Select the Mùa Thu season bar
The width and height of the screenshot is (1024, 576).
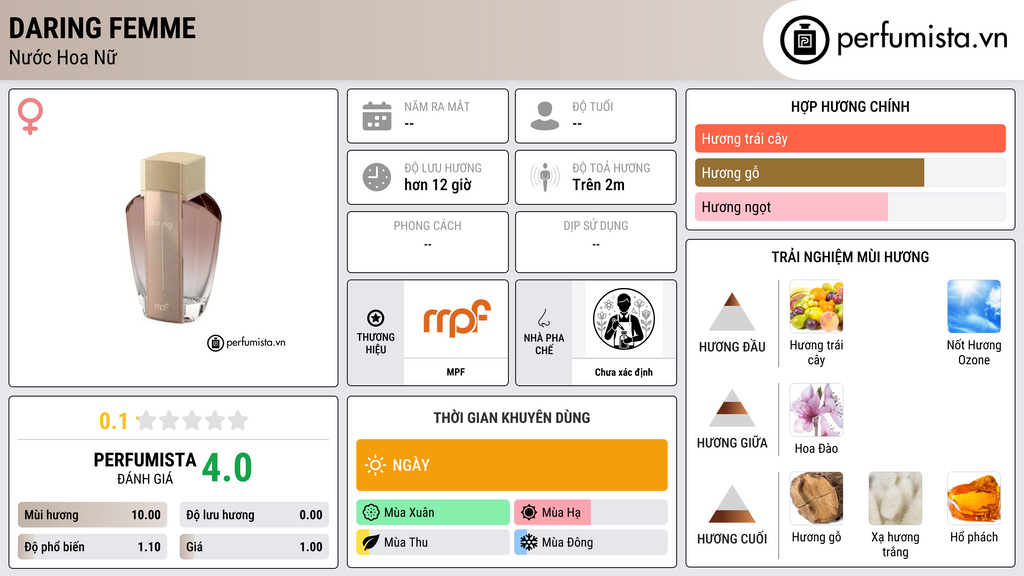[433, 542]
